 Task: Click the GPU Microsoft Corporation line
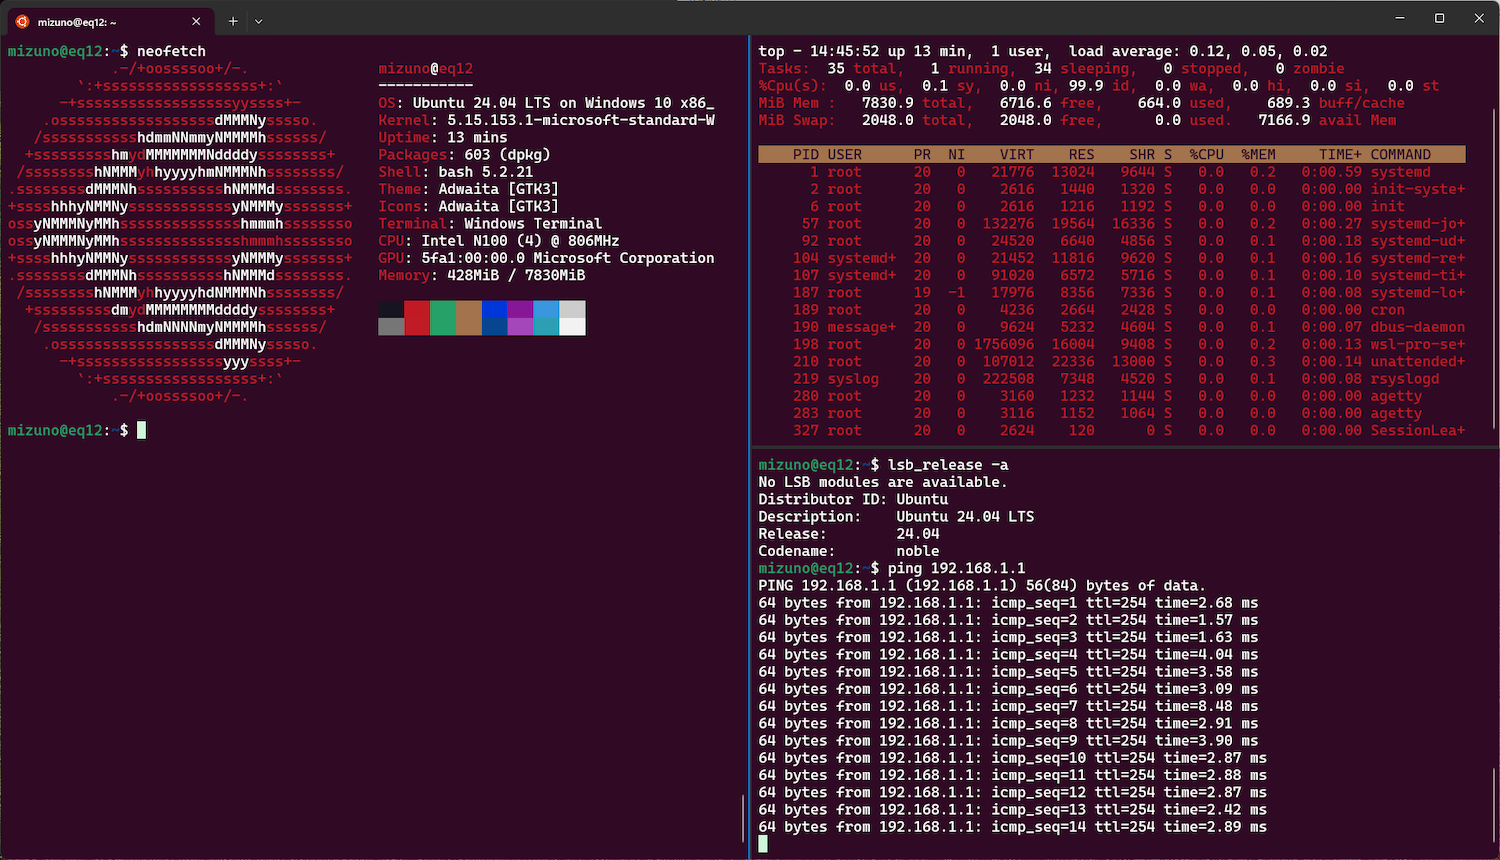[x=546, y=258]
